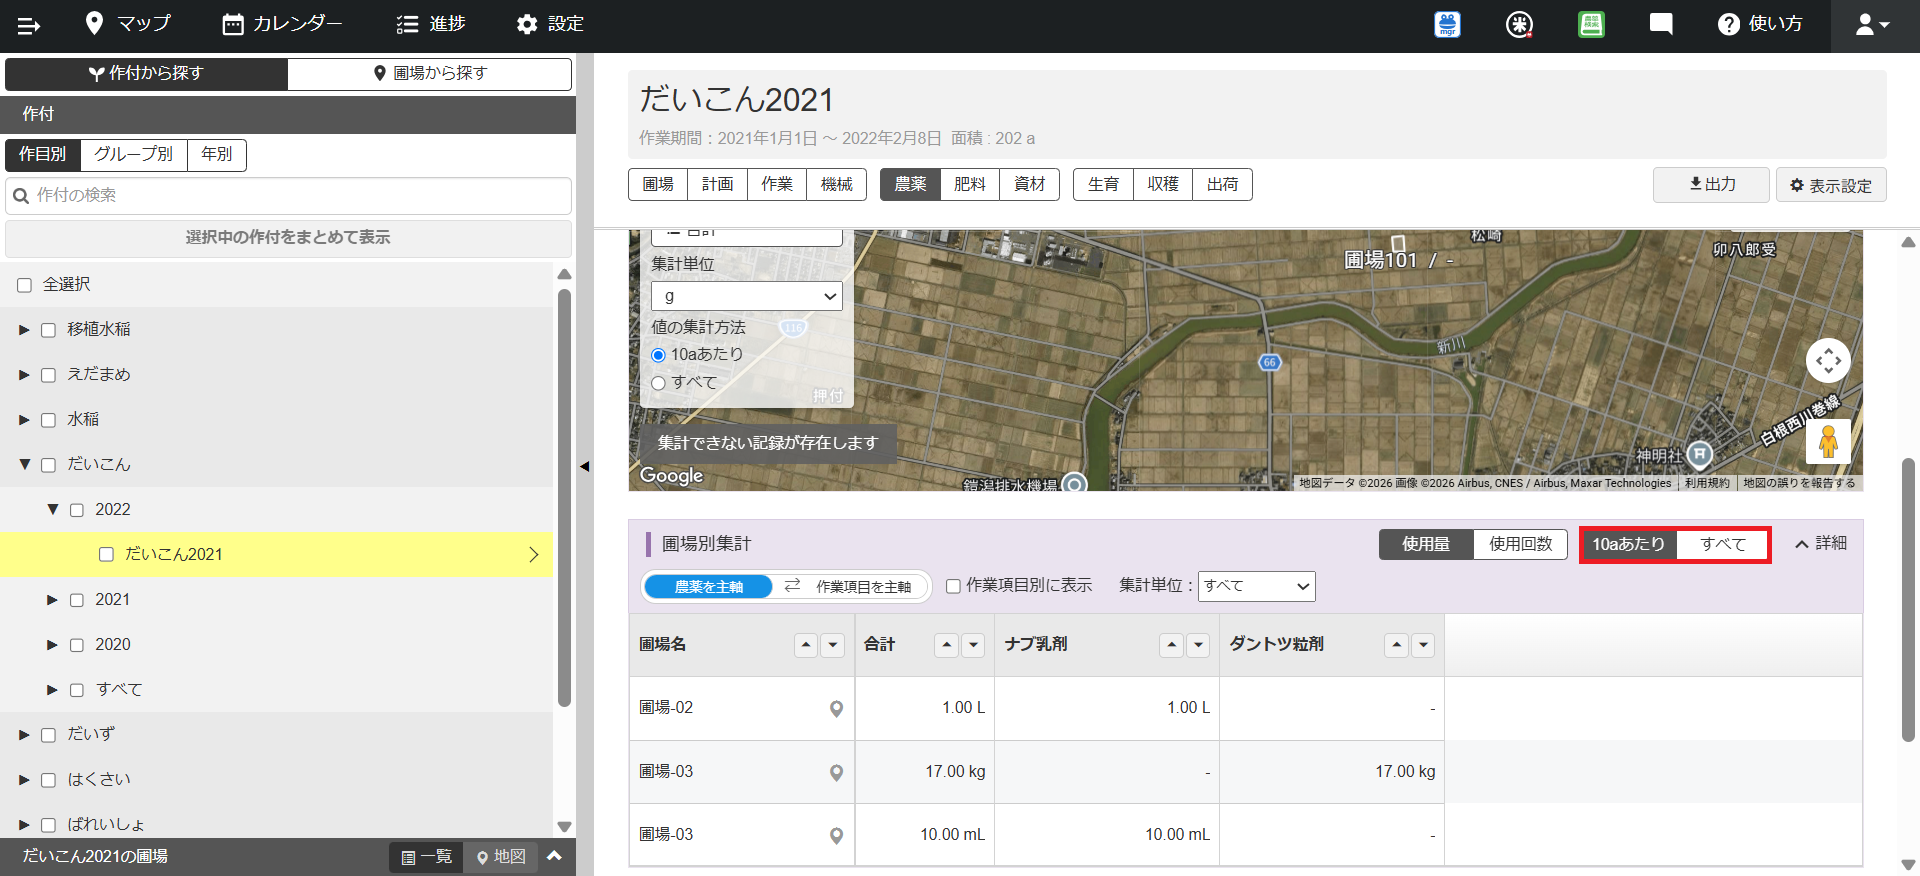Open the カレンダー menu
The width and height of the screenshot is (1920, 876).
click(x=282, y=24)
